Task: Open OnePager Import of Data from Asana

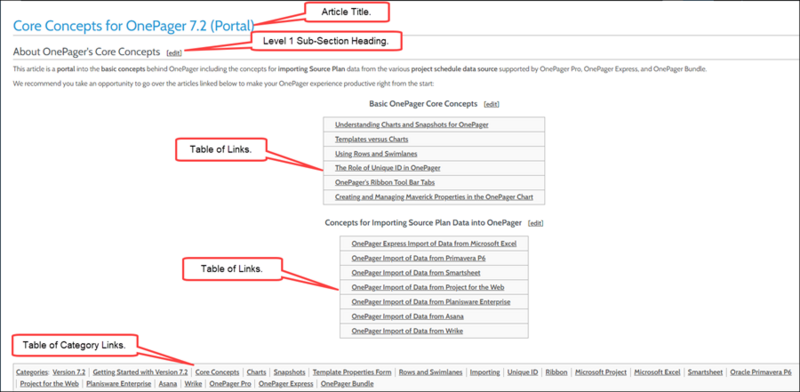Action: [408, 316]
